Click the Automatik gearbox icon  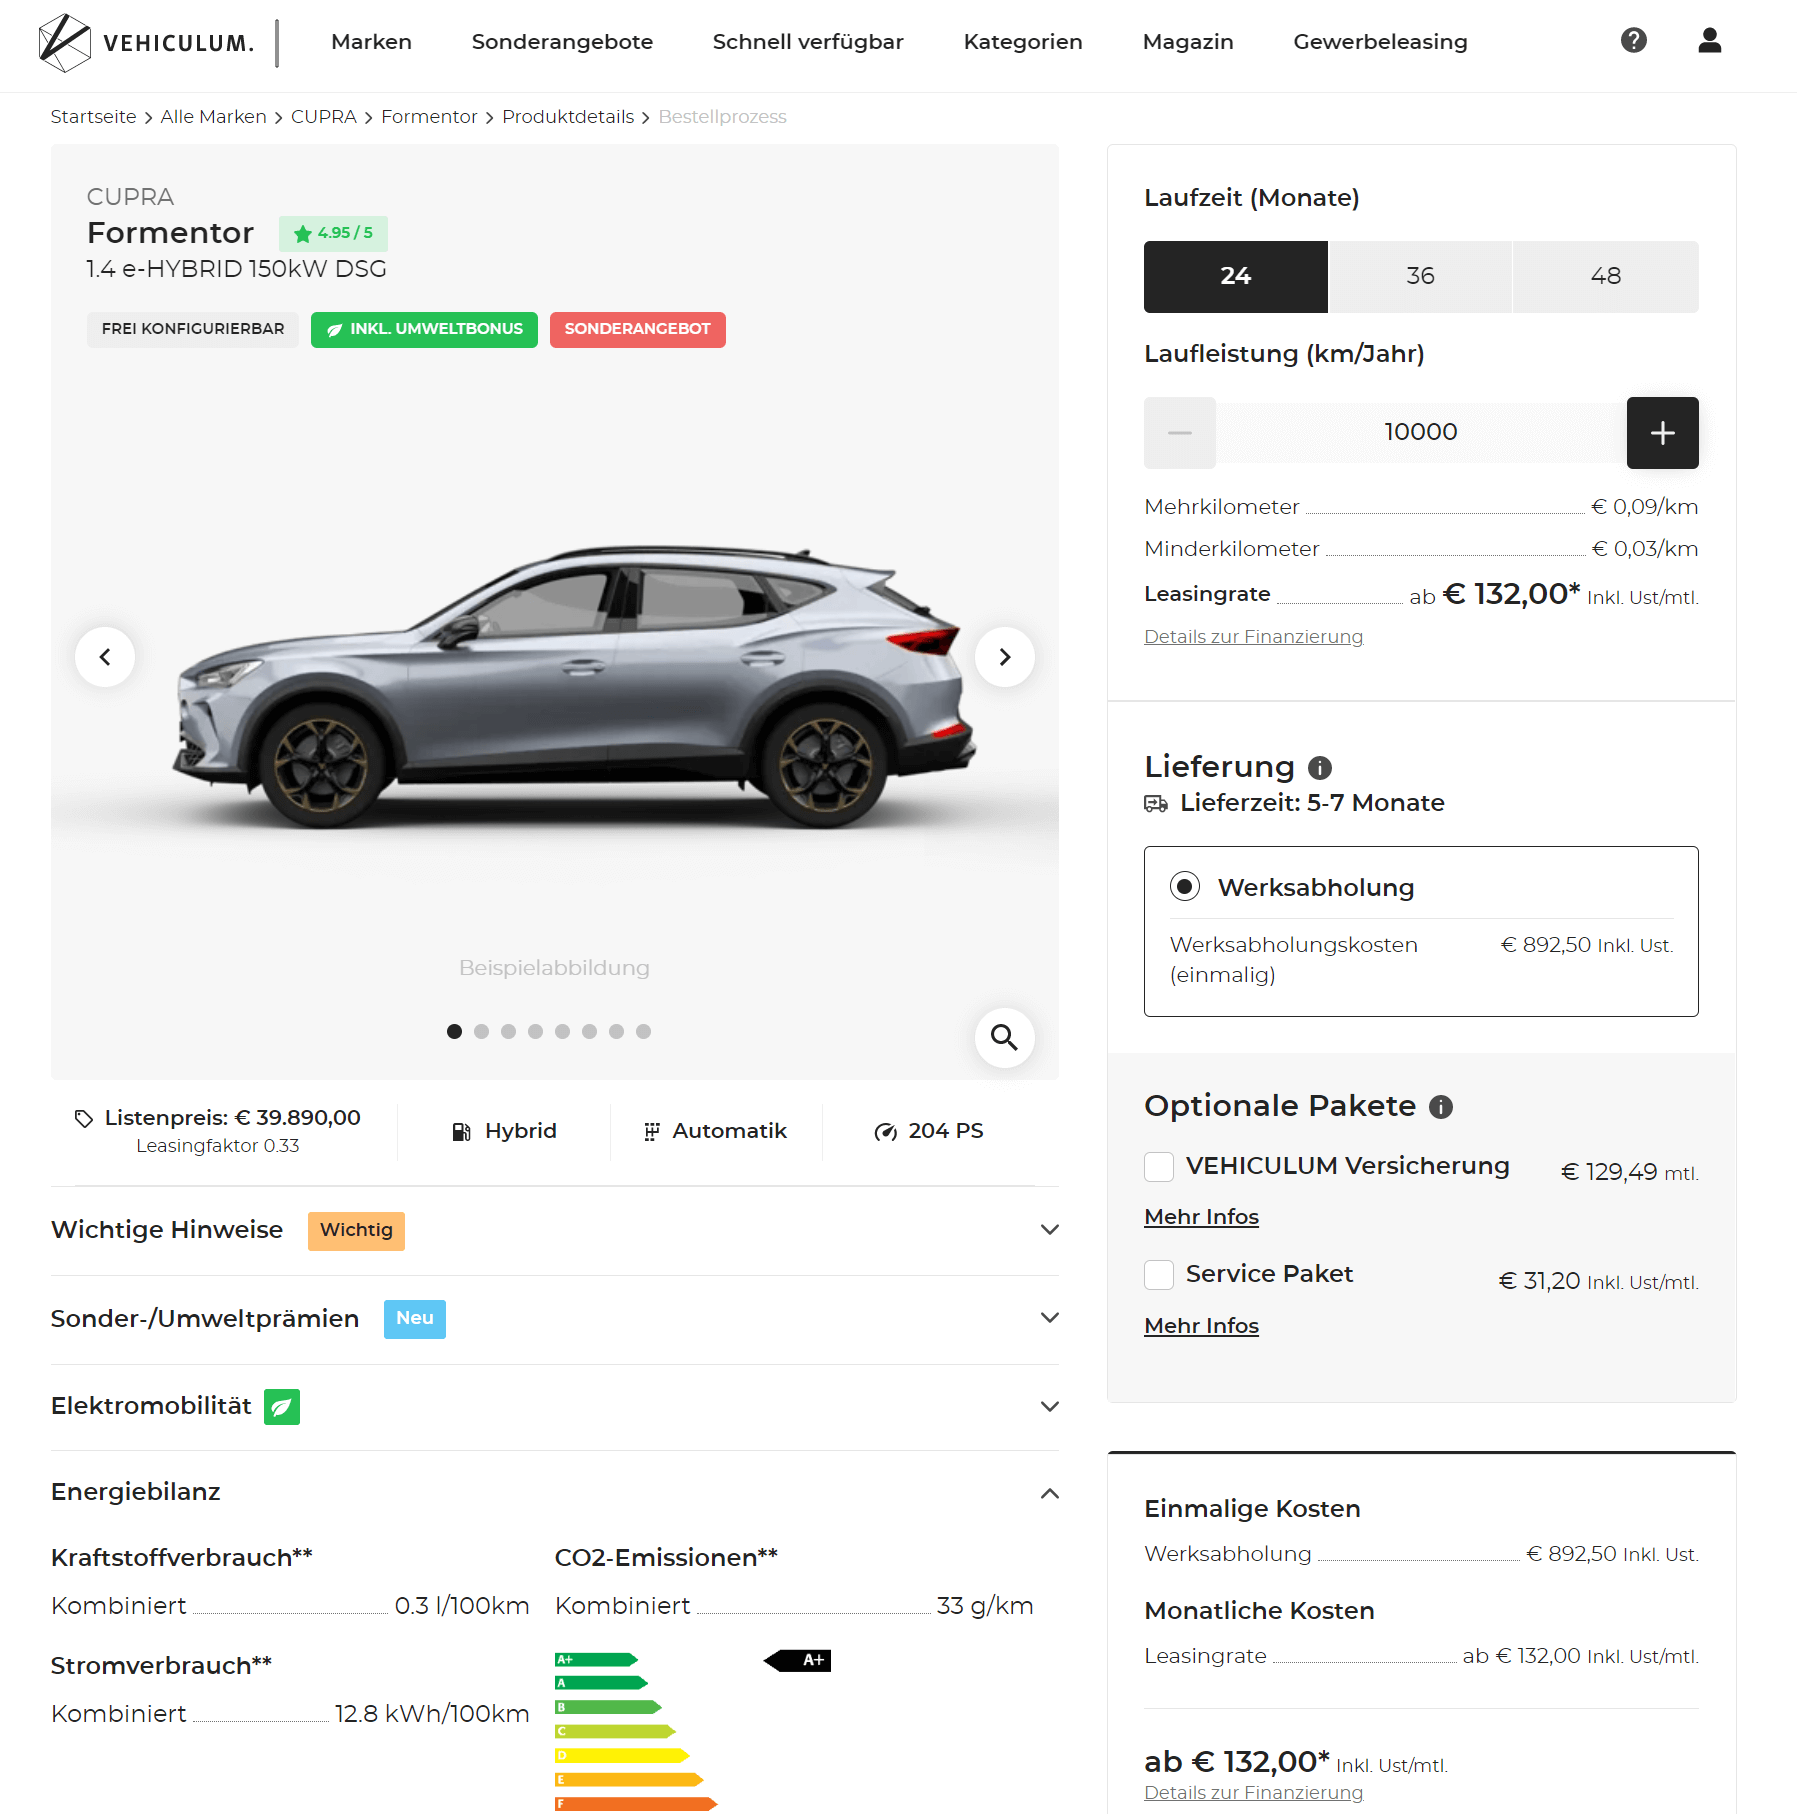coord(652,1132)
